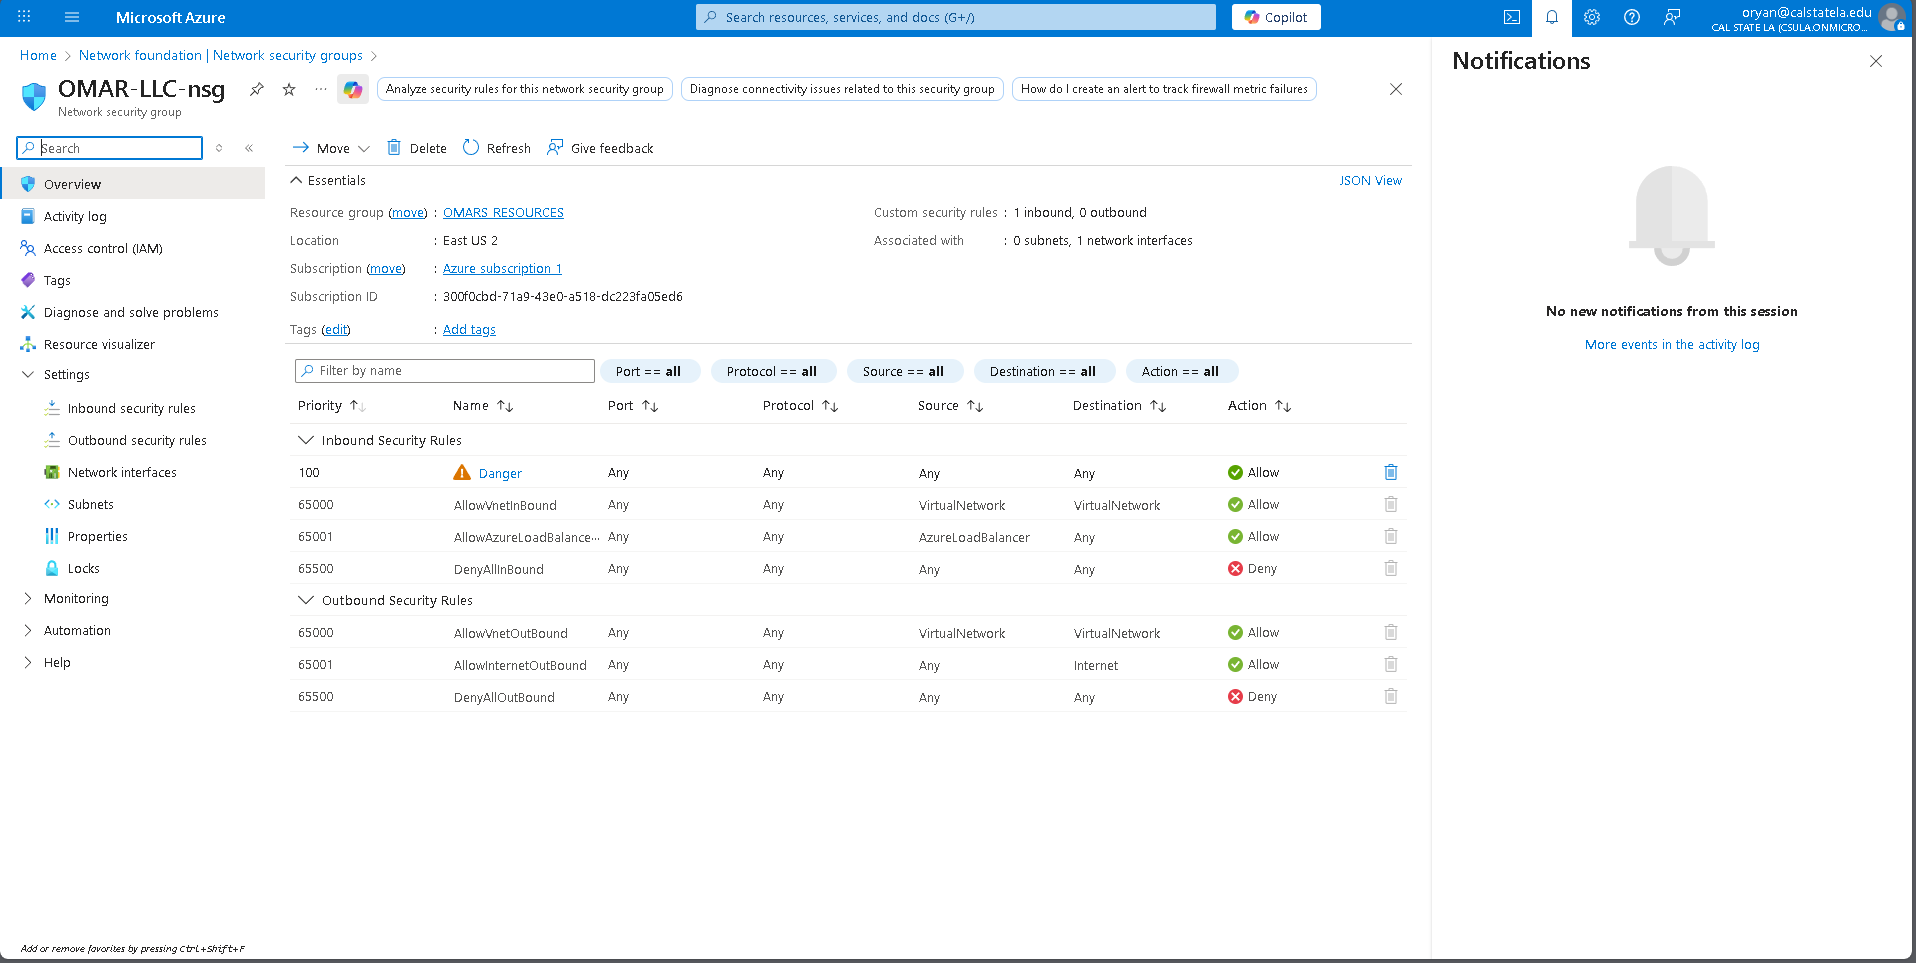The width and height of the screenshot is (1916, 963).
Task: Open the Move dropdown
Action: [331, 148]
